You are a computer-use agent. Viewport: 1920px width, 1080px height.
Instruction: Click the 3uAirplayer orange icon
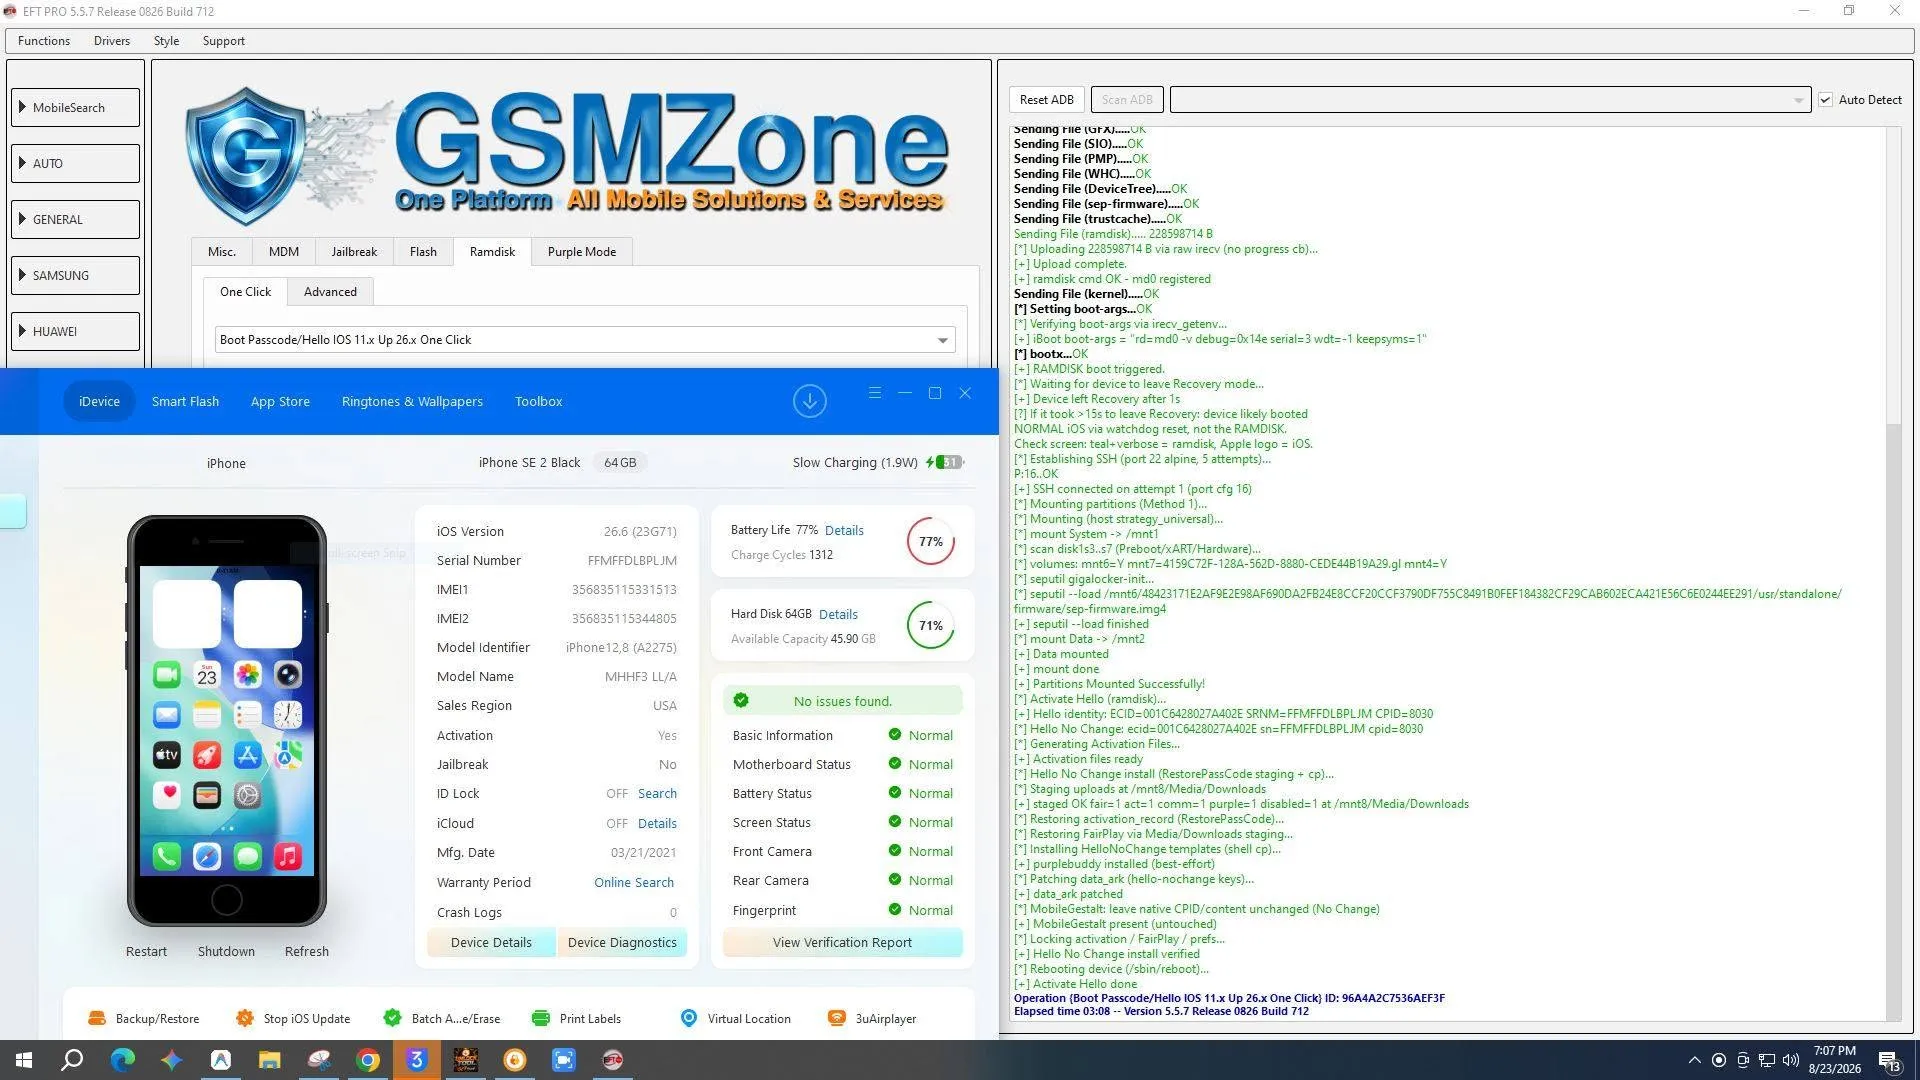pos(837,1018)
